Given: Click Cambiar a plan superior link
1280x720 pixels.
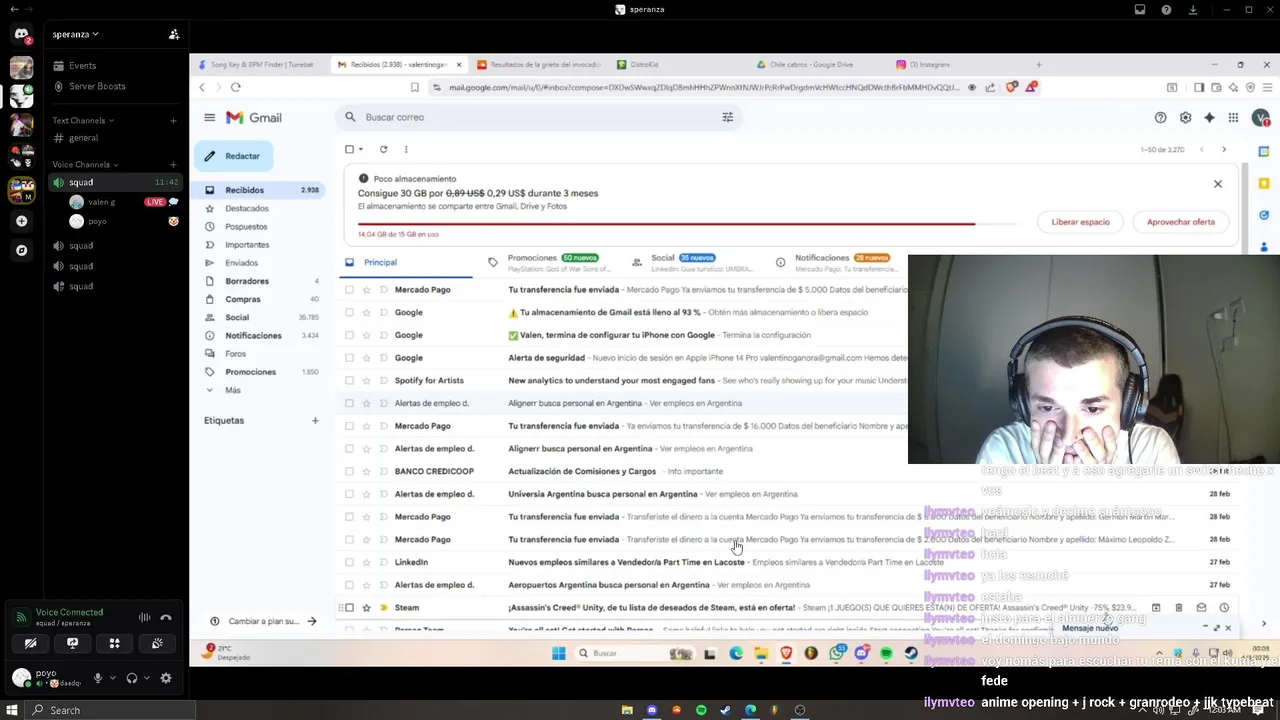Looking at the screenshot, I should coord(263,621).
